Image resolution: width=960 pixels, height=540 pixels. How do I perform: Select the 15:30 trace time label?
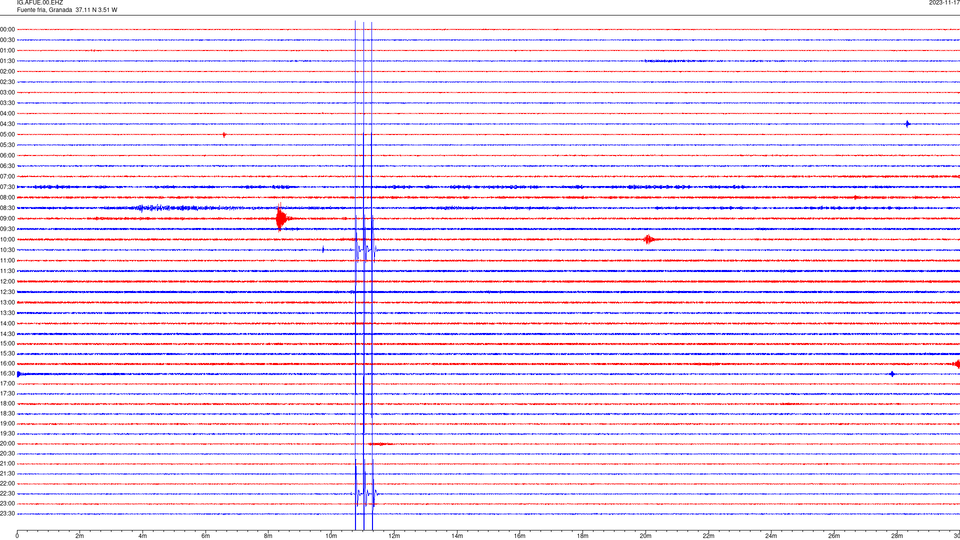[7, 354]
